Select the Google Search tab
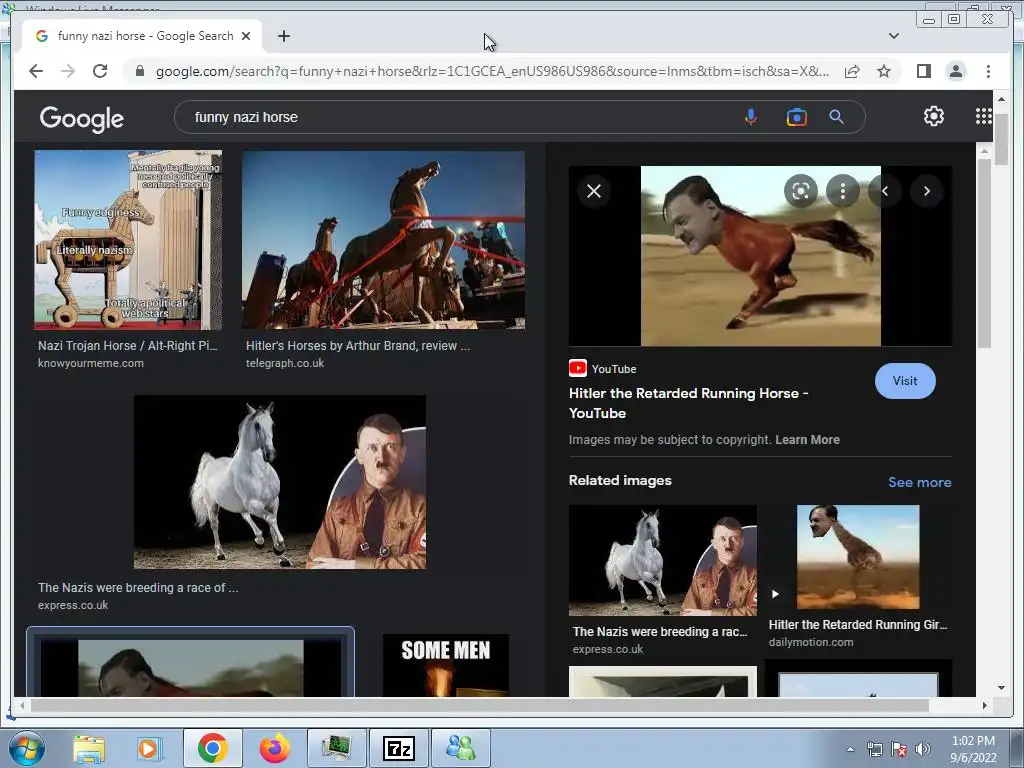The image size is (1024, 768). coord(142,36)
